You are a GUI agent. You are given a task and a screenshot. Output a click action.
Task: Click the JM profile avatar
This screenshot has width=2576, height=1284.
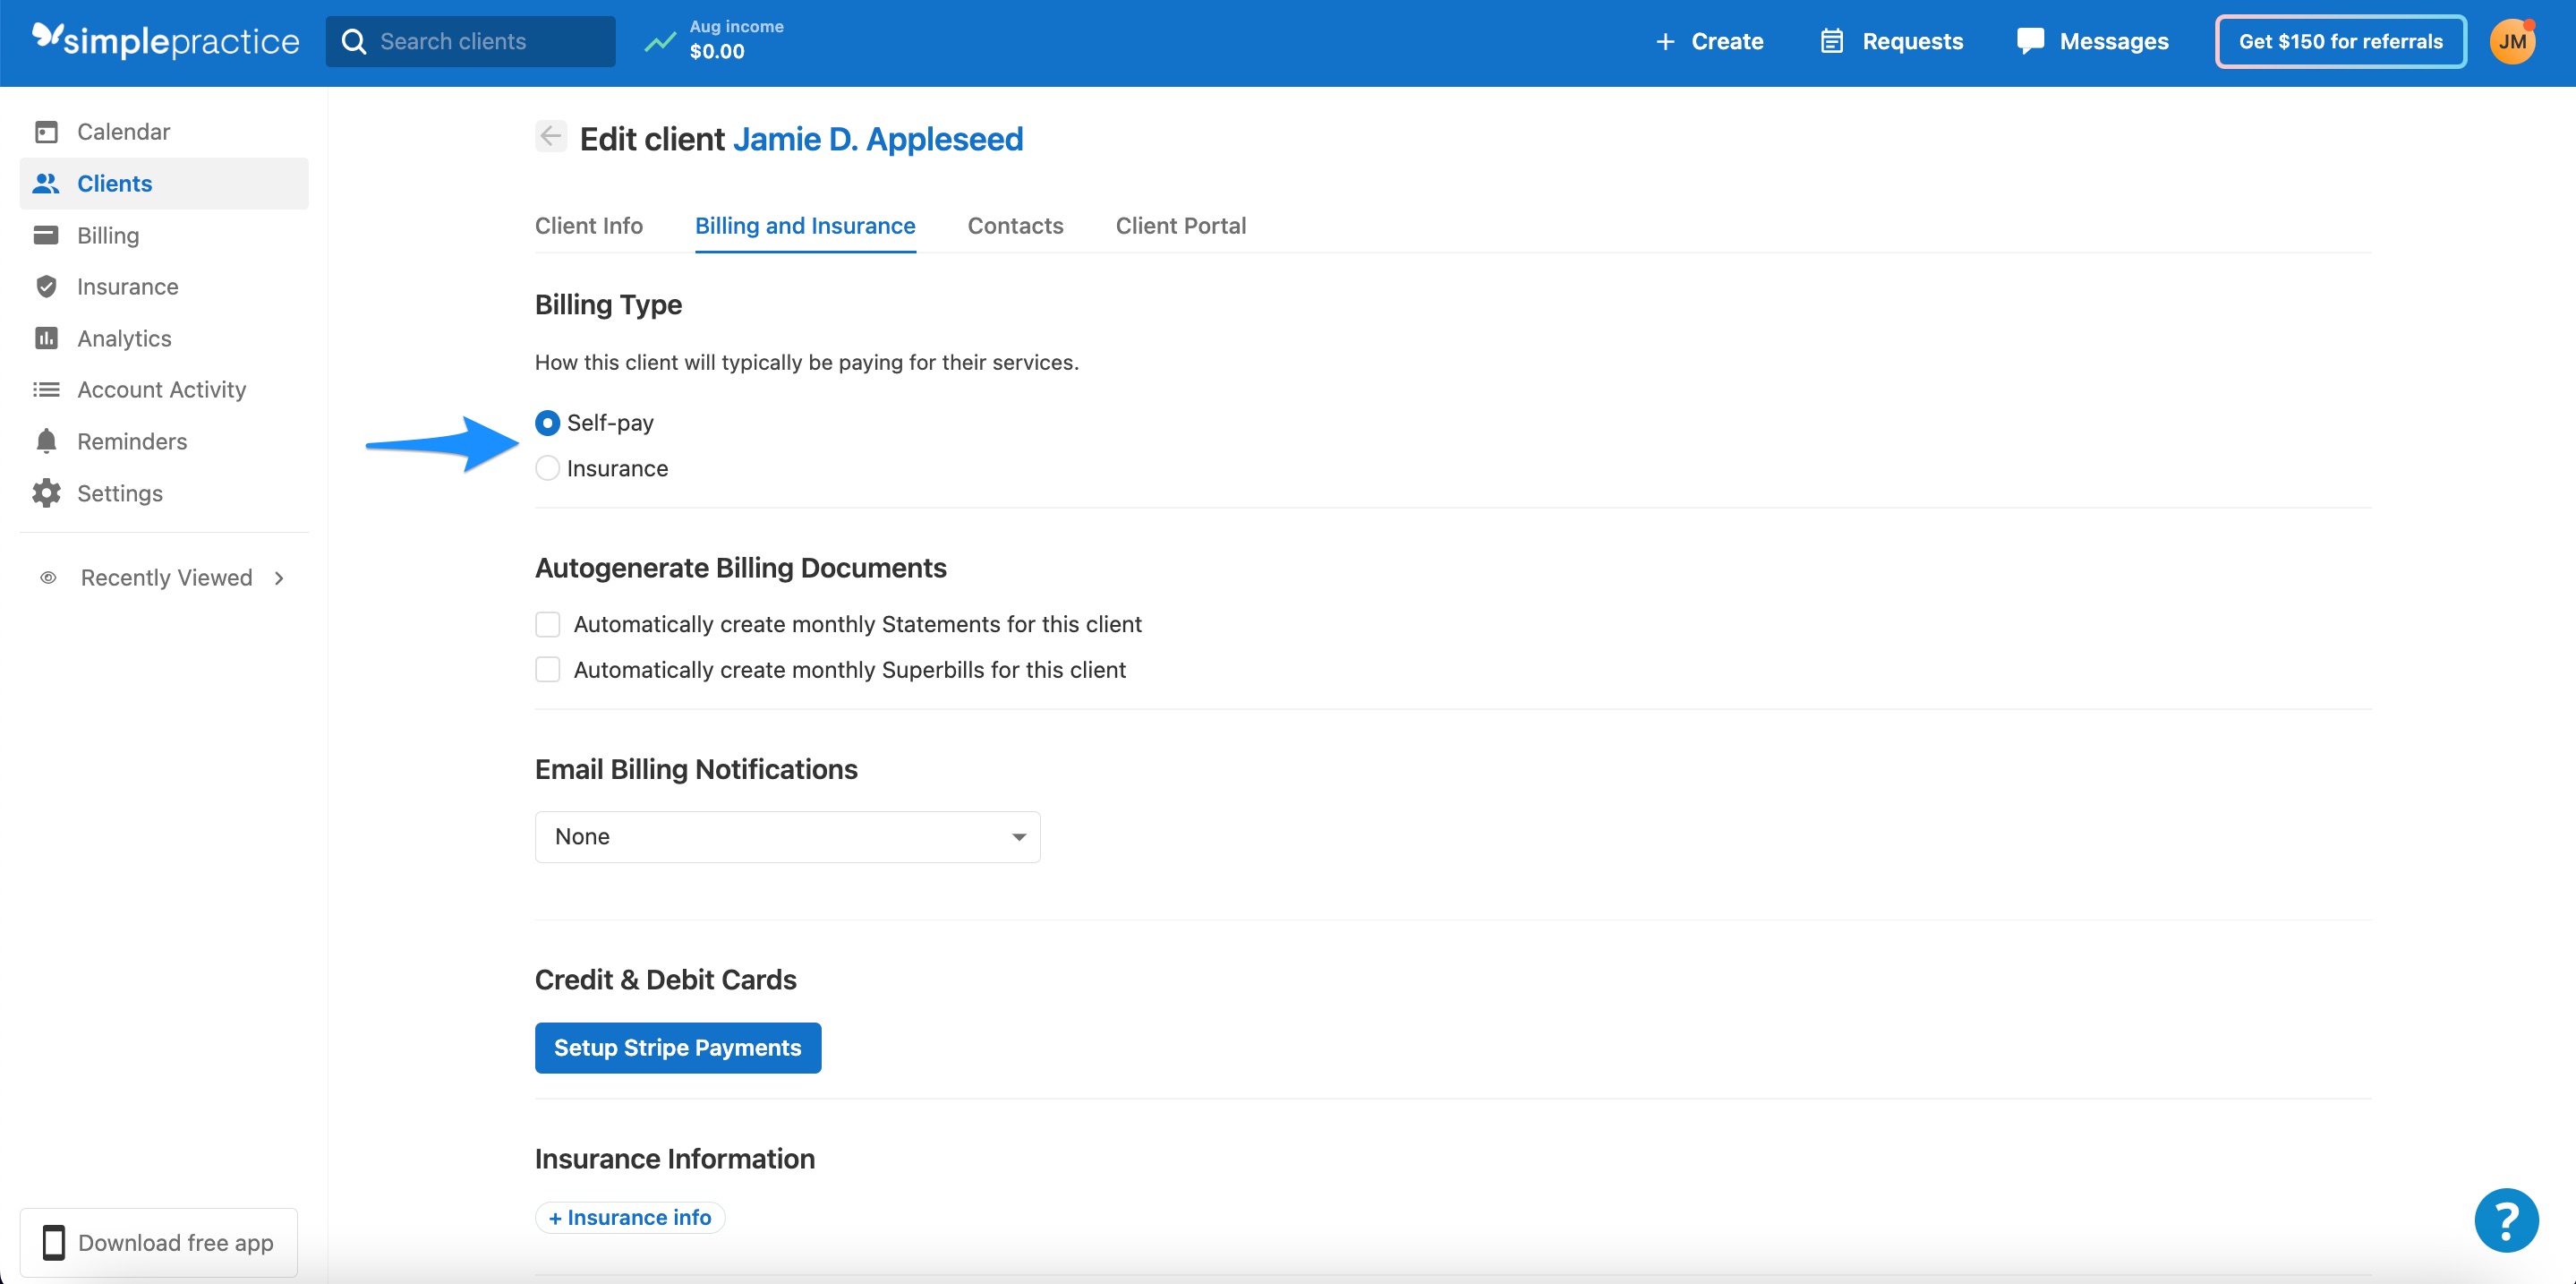2512,41
